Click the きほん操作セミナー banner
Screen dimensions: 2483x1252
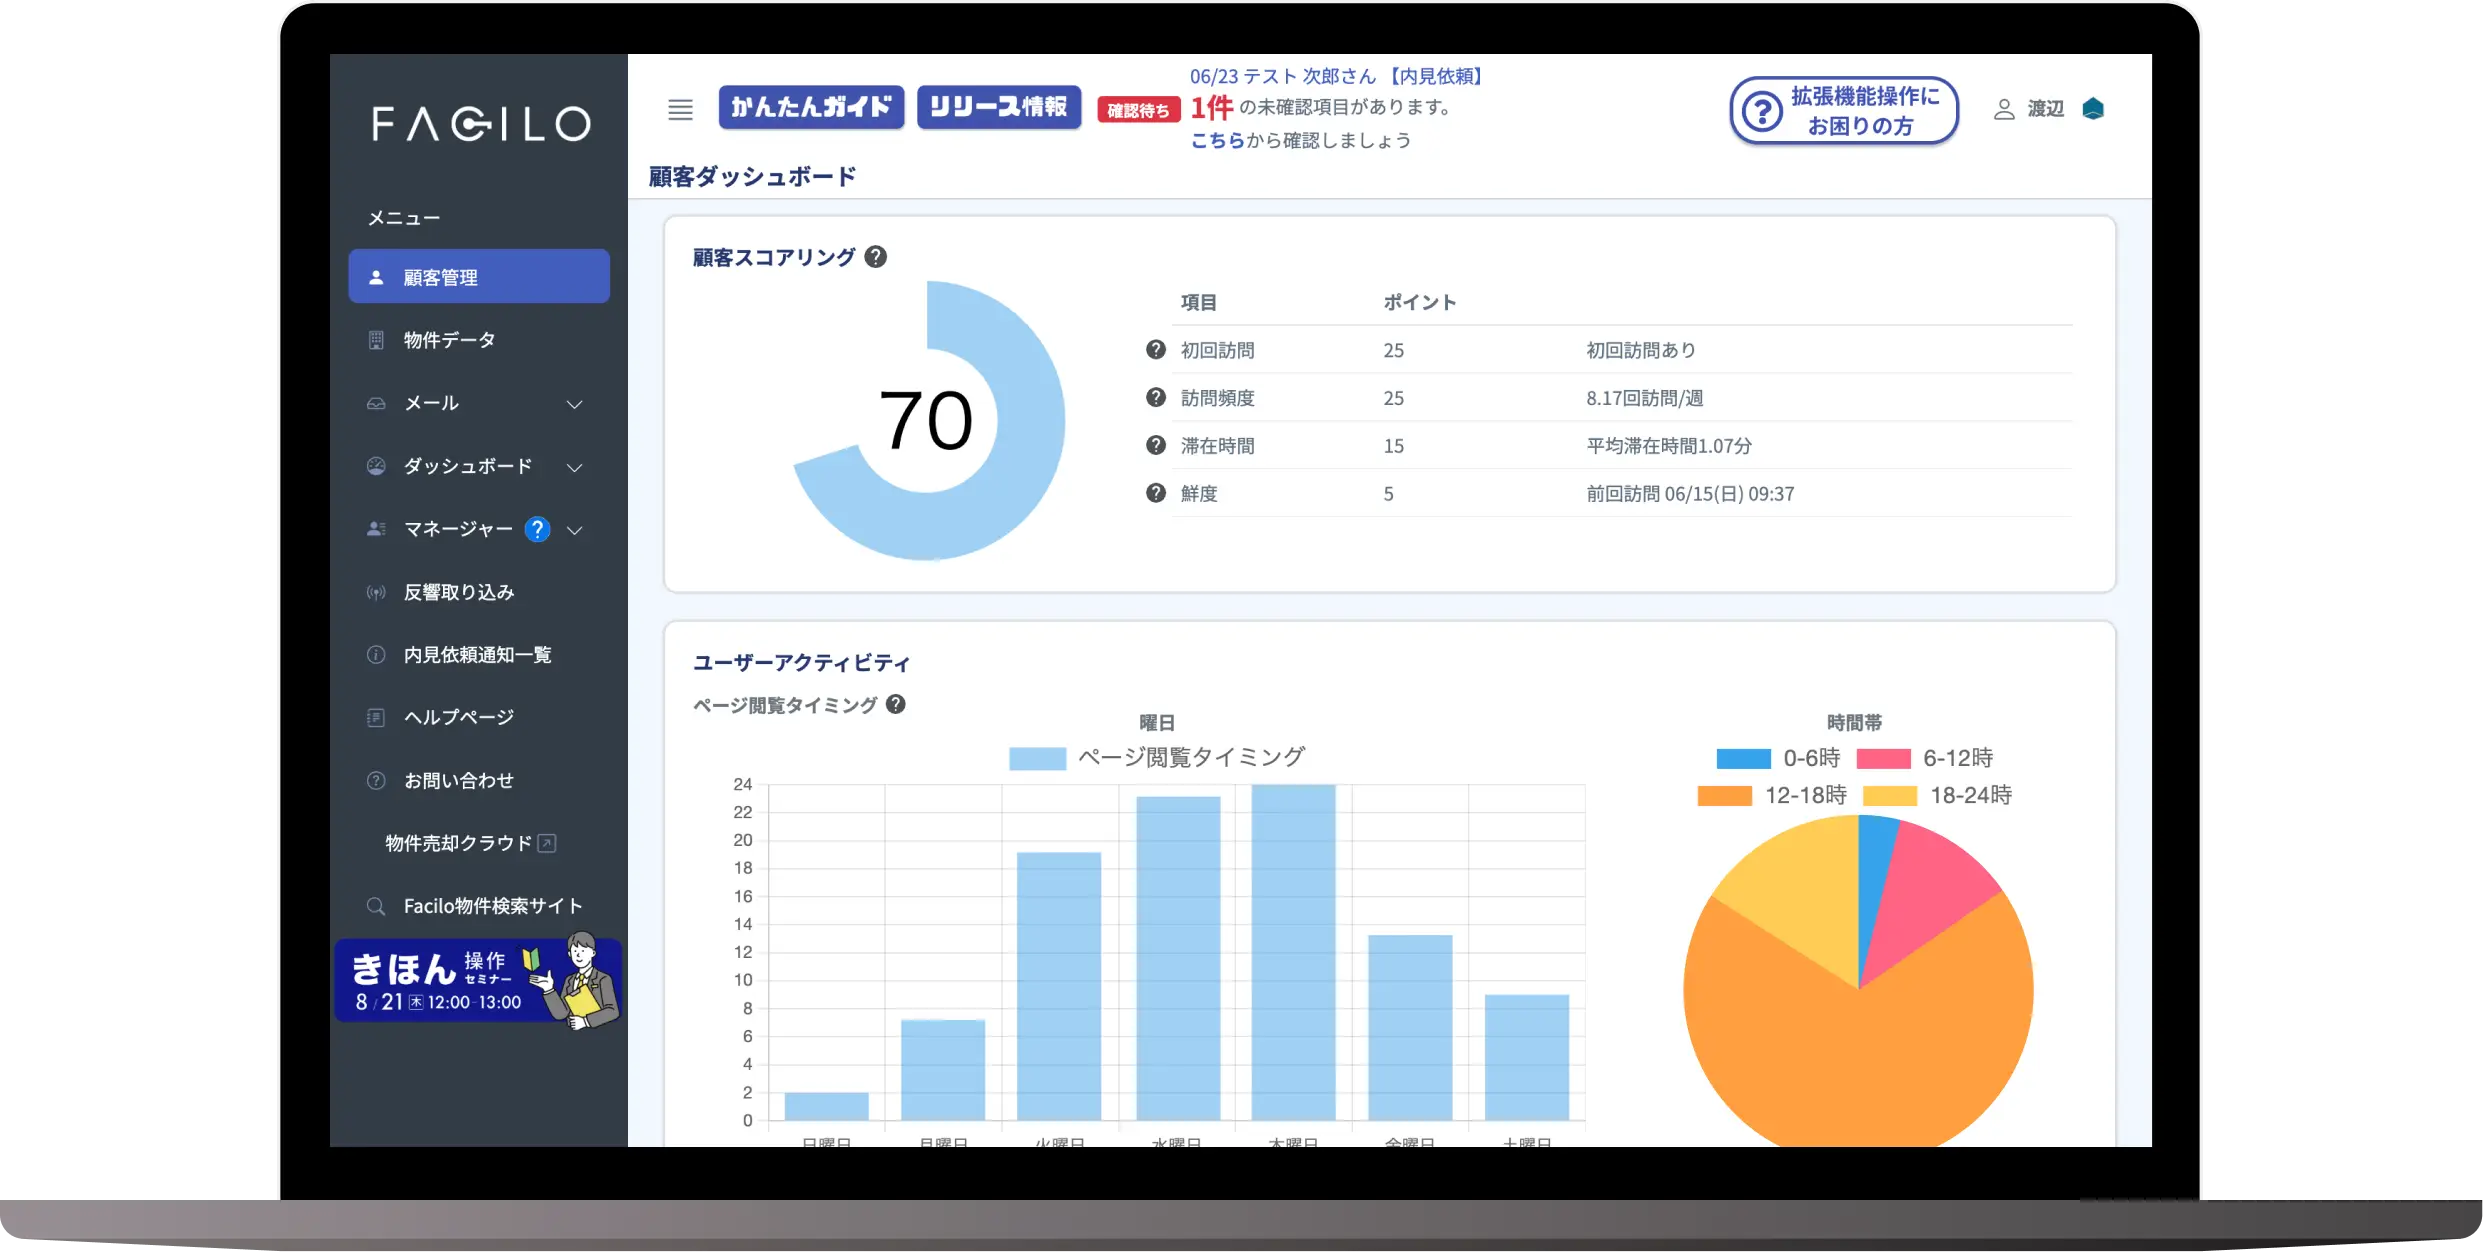(478, 980)
